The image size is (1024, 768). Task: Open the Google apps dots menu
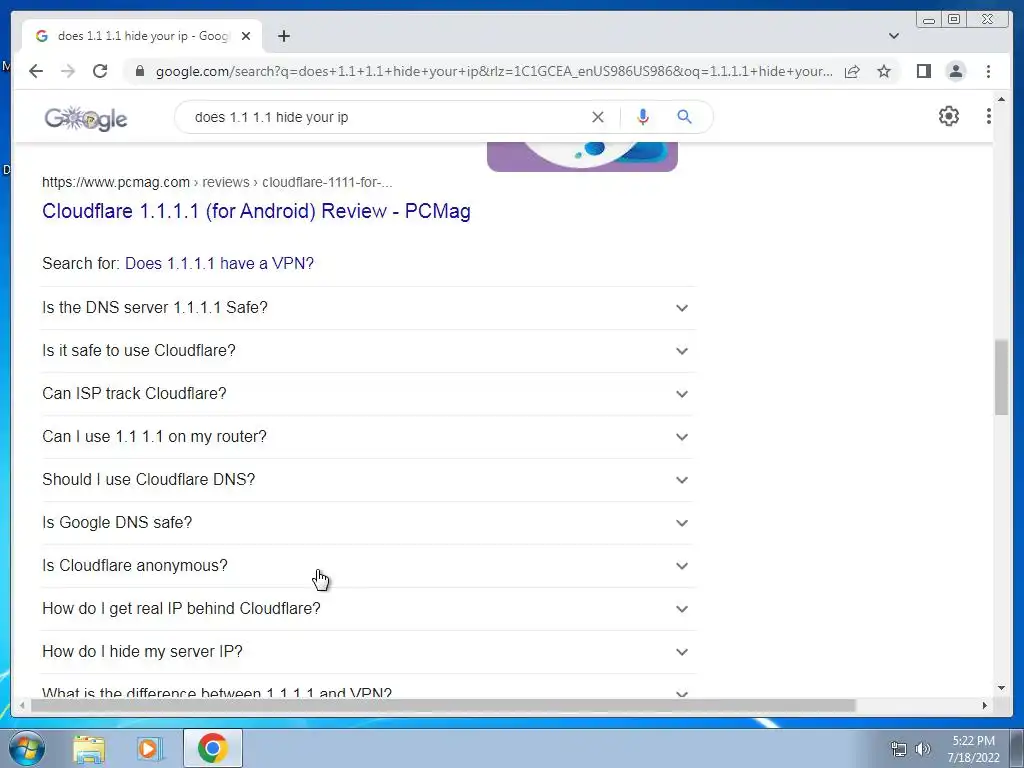click(x=989, y=116)
